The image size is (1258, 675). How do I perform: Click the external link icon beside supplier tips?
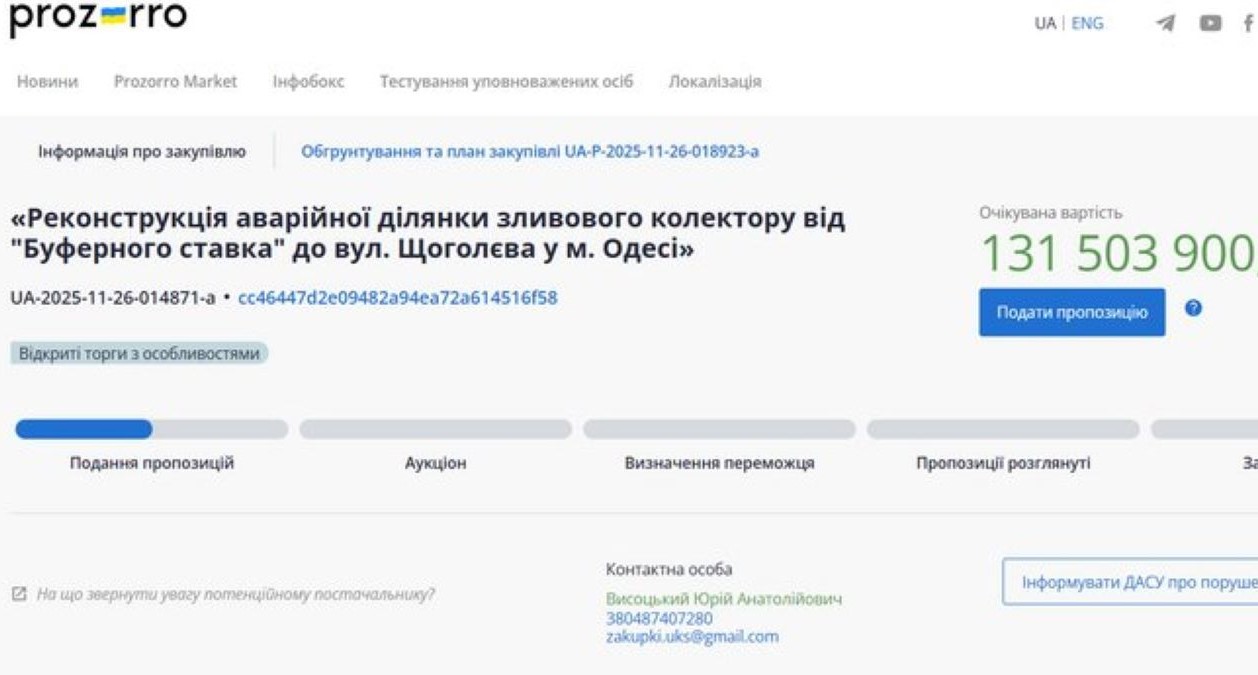pos(19,594)
